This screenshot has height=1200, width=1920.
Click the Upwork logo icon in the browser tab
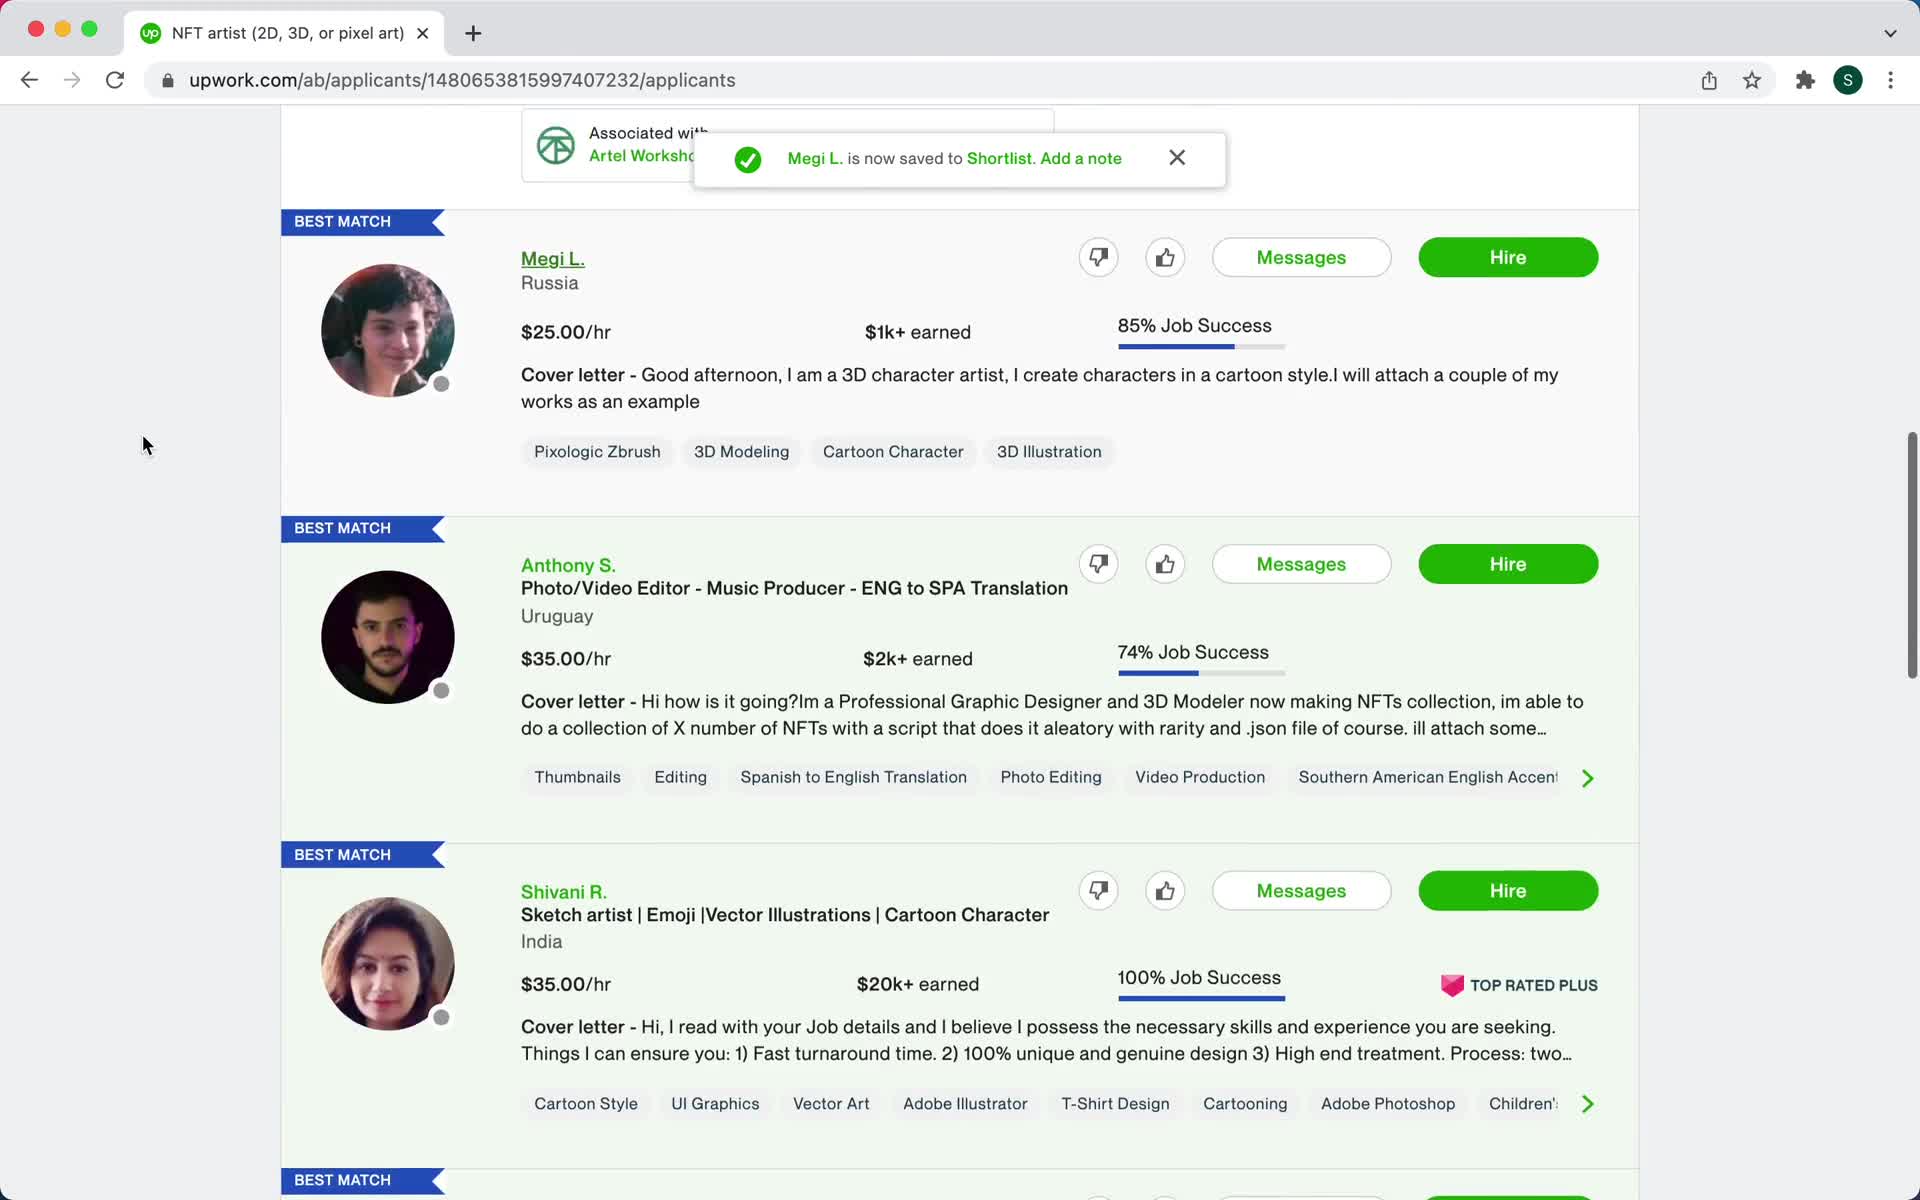[x=151, y=32]
